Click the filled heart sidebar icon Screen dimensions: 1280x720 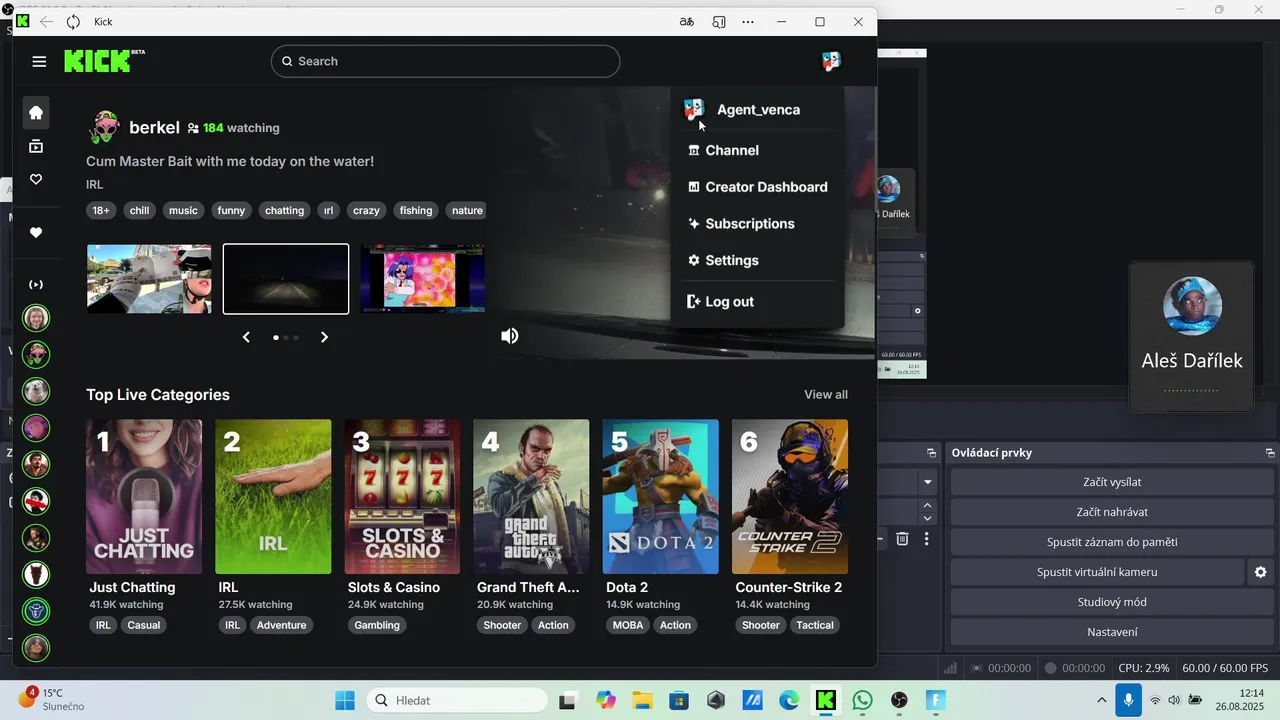pos(36,232)
